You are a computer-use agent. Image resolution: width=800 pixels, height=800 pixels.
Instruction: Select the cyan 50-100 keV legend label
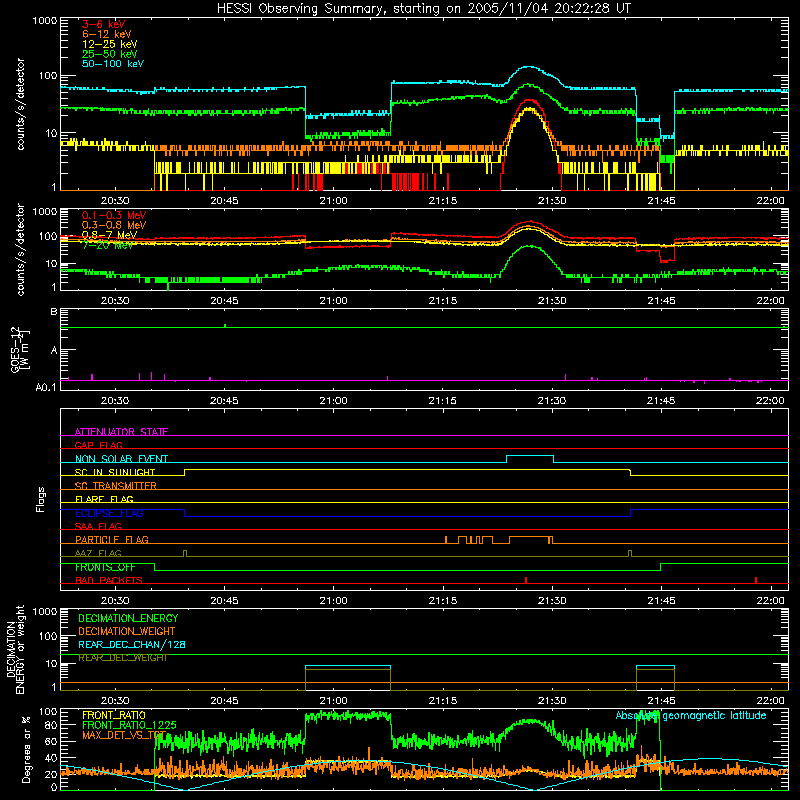[x=113, y=64]
